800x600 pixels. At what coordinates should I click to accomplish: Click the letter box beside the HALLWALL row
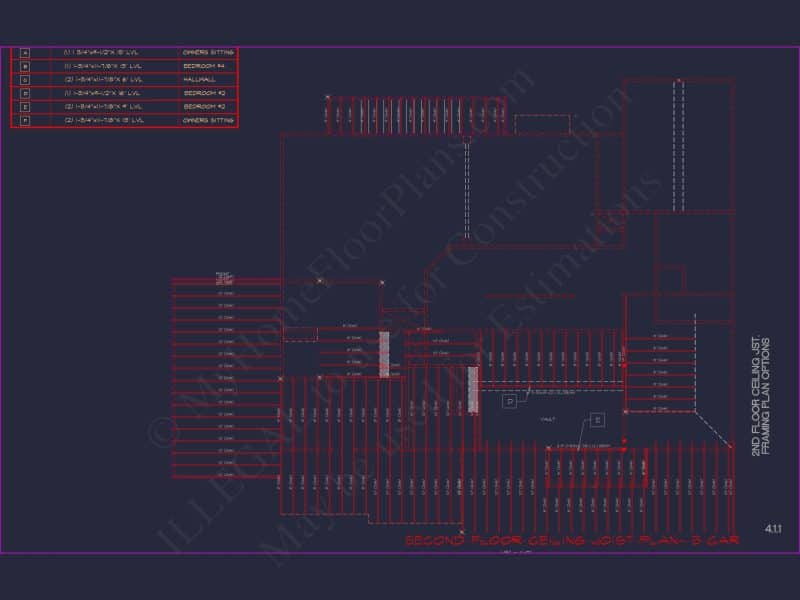25,80
